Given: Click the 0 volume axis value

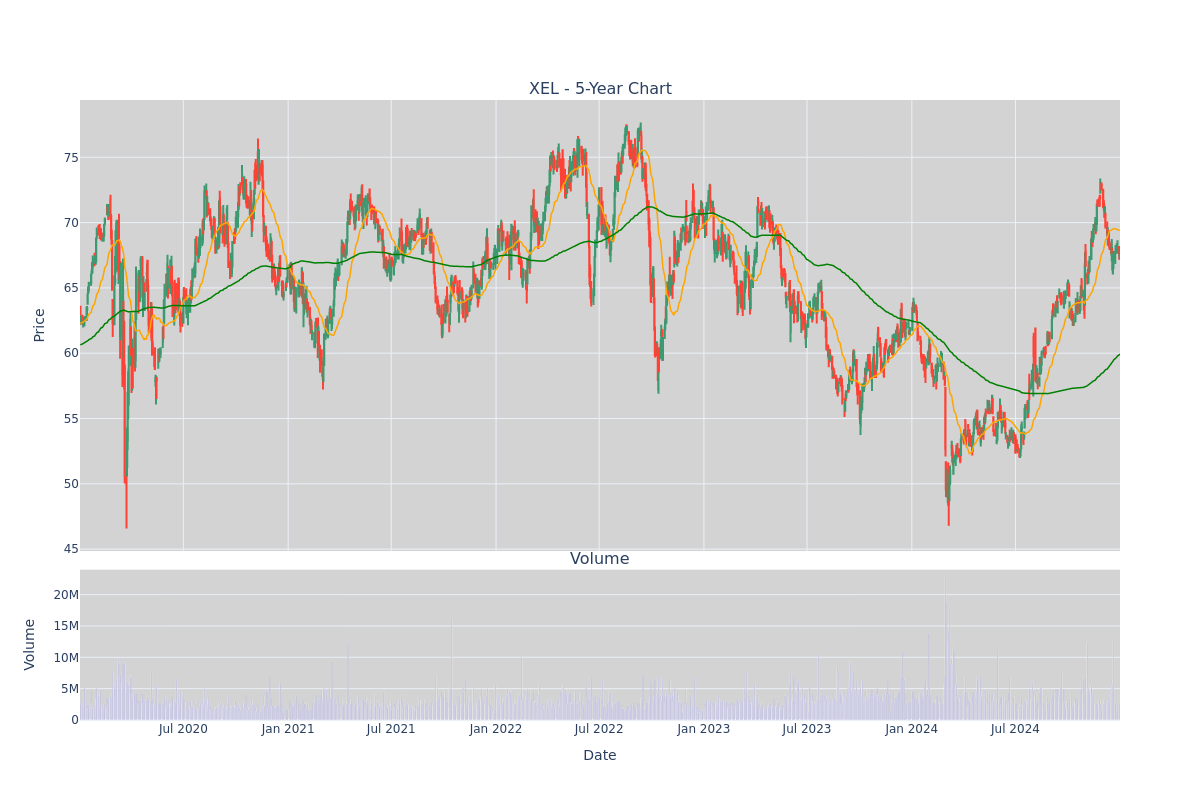Looking at the screenshot, I should tap(75, 720).
